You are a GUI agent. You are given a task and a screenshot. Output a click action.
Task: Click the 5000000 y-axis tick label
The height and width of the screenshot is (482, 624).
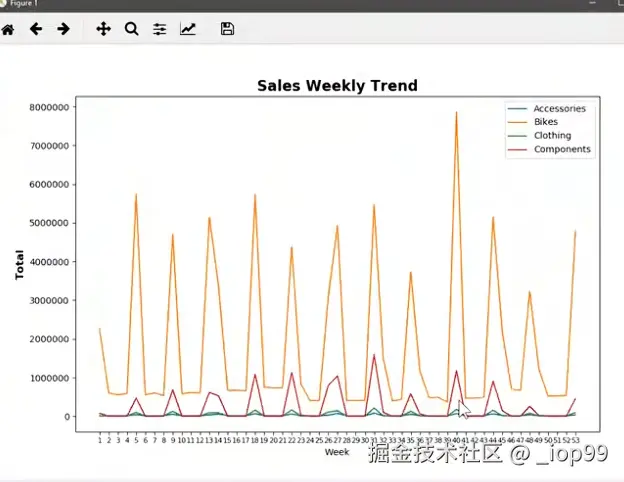[49, 223]
